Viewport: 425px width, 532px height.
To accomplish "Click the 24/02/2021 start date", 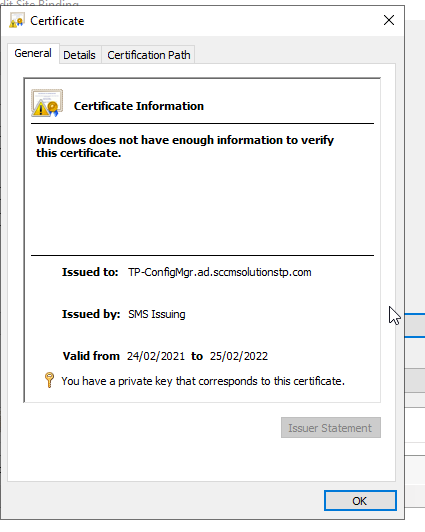I will point(156,356).
